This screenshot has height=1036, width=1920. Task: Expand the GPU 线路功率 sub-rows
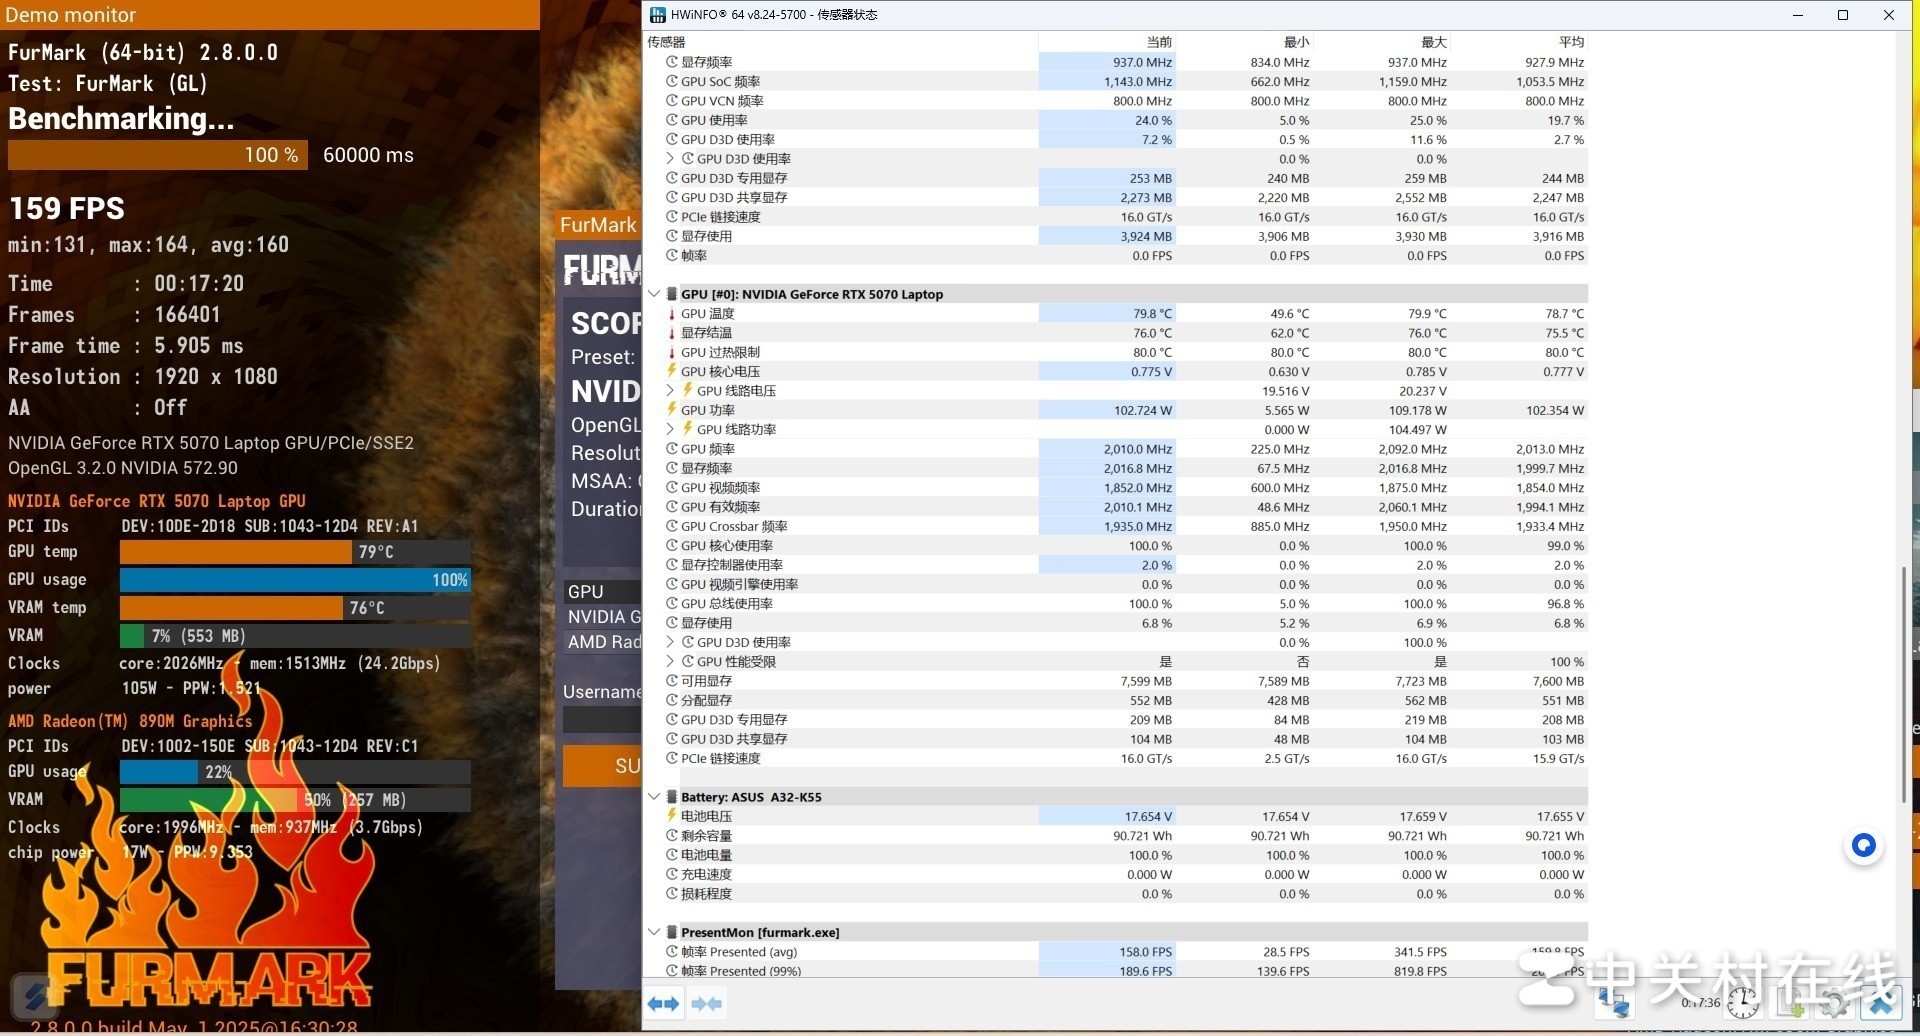(x=670, y=430)
